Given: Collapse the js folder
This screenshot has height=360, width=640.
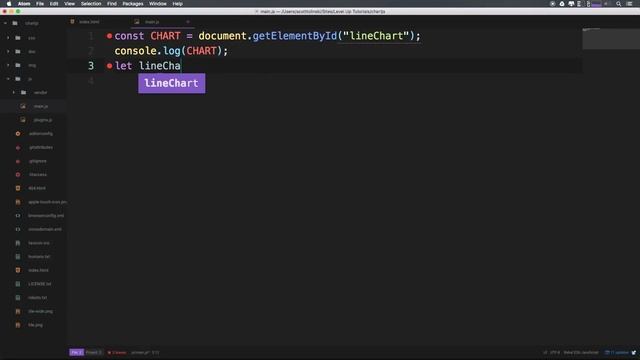Looking at the screenshot, I should click(x=8, y=79).
